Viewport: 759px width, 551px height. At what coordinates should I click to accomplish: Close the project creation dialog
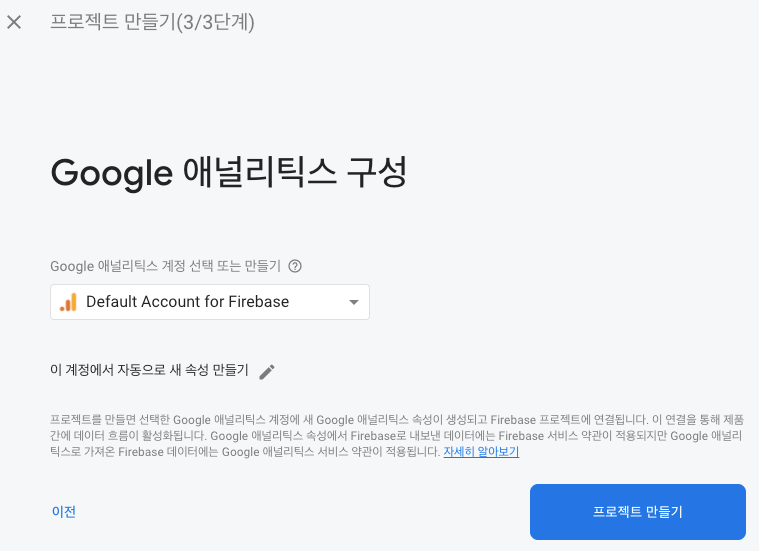pos(14,22)
